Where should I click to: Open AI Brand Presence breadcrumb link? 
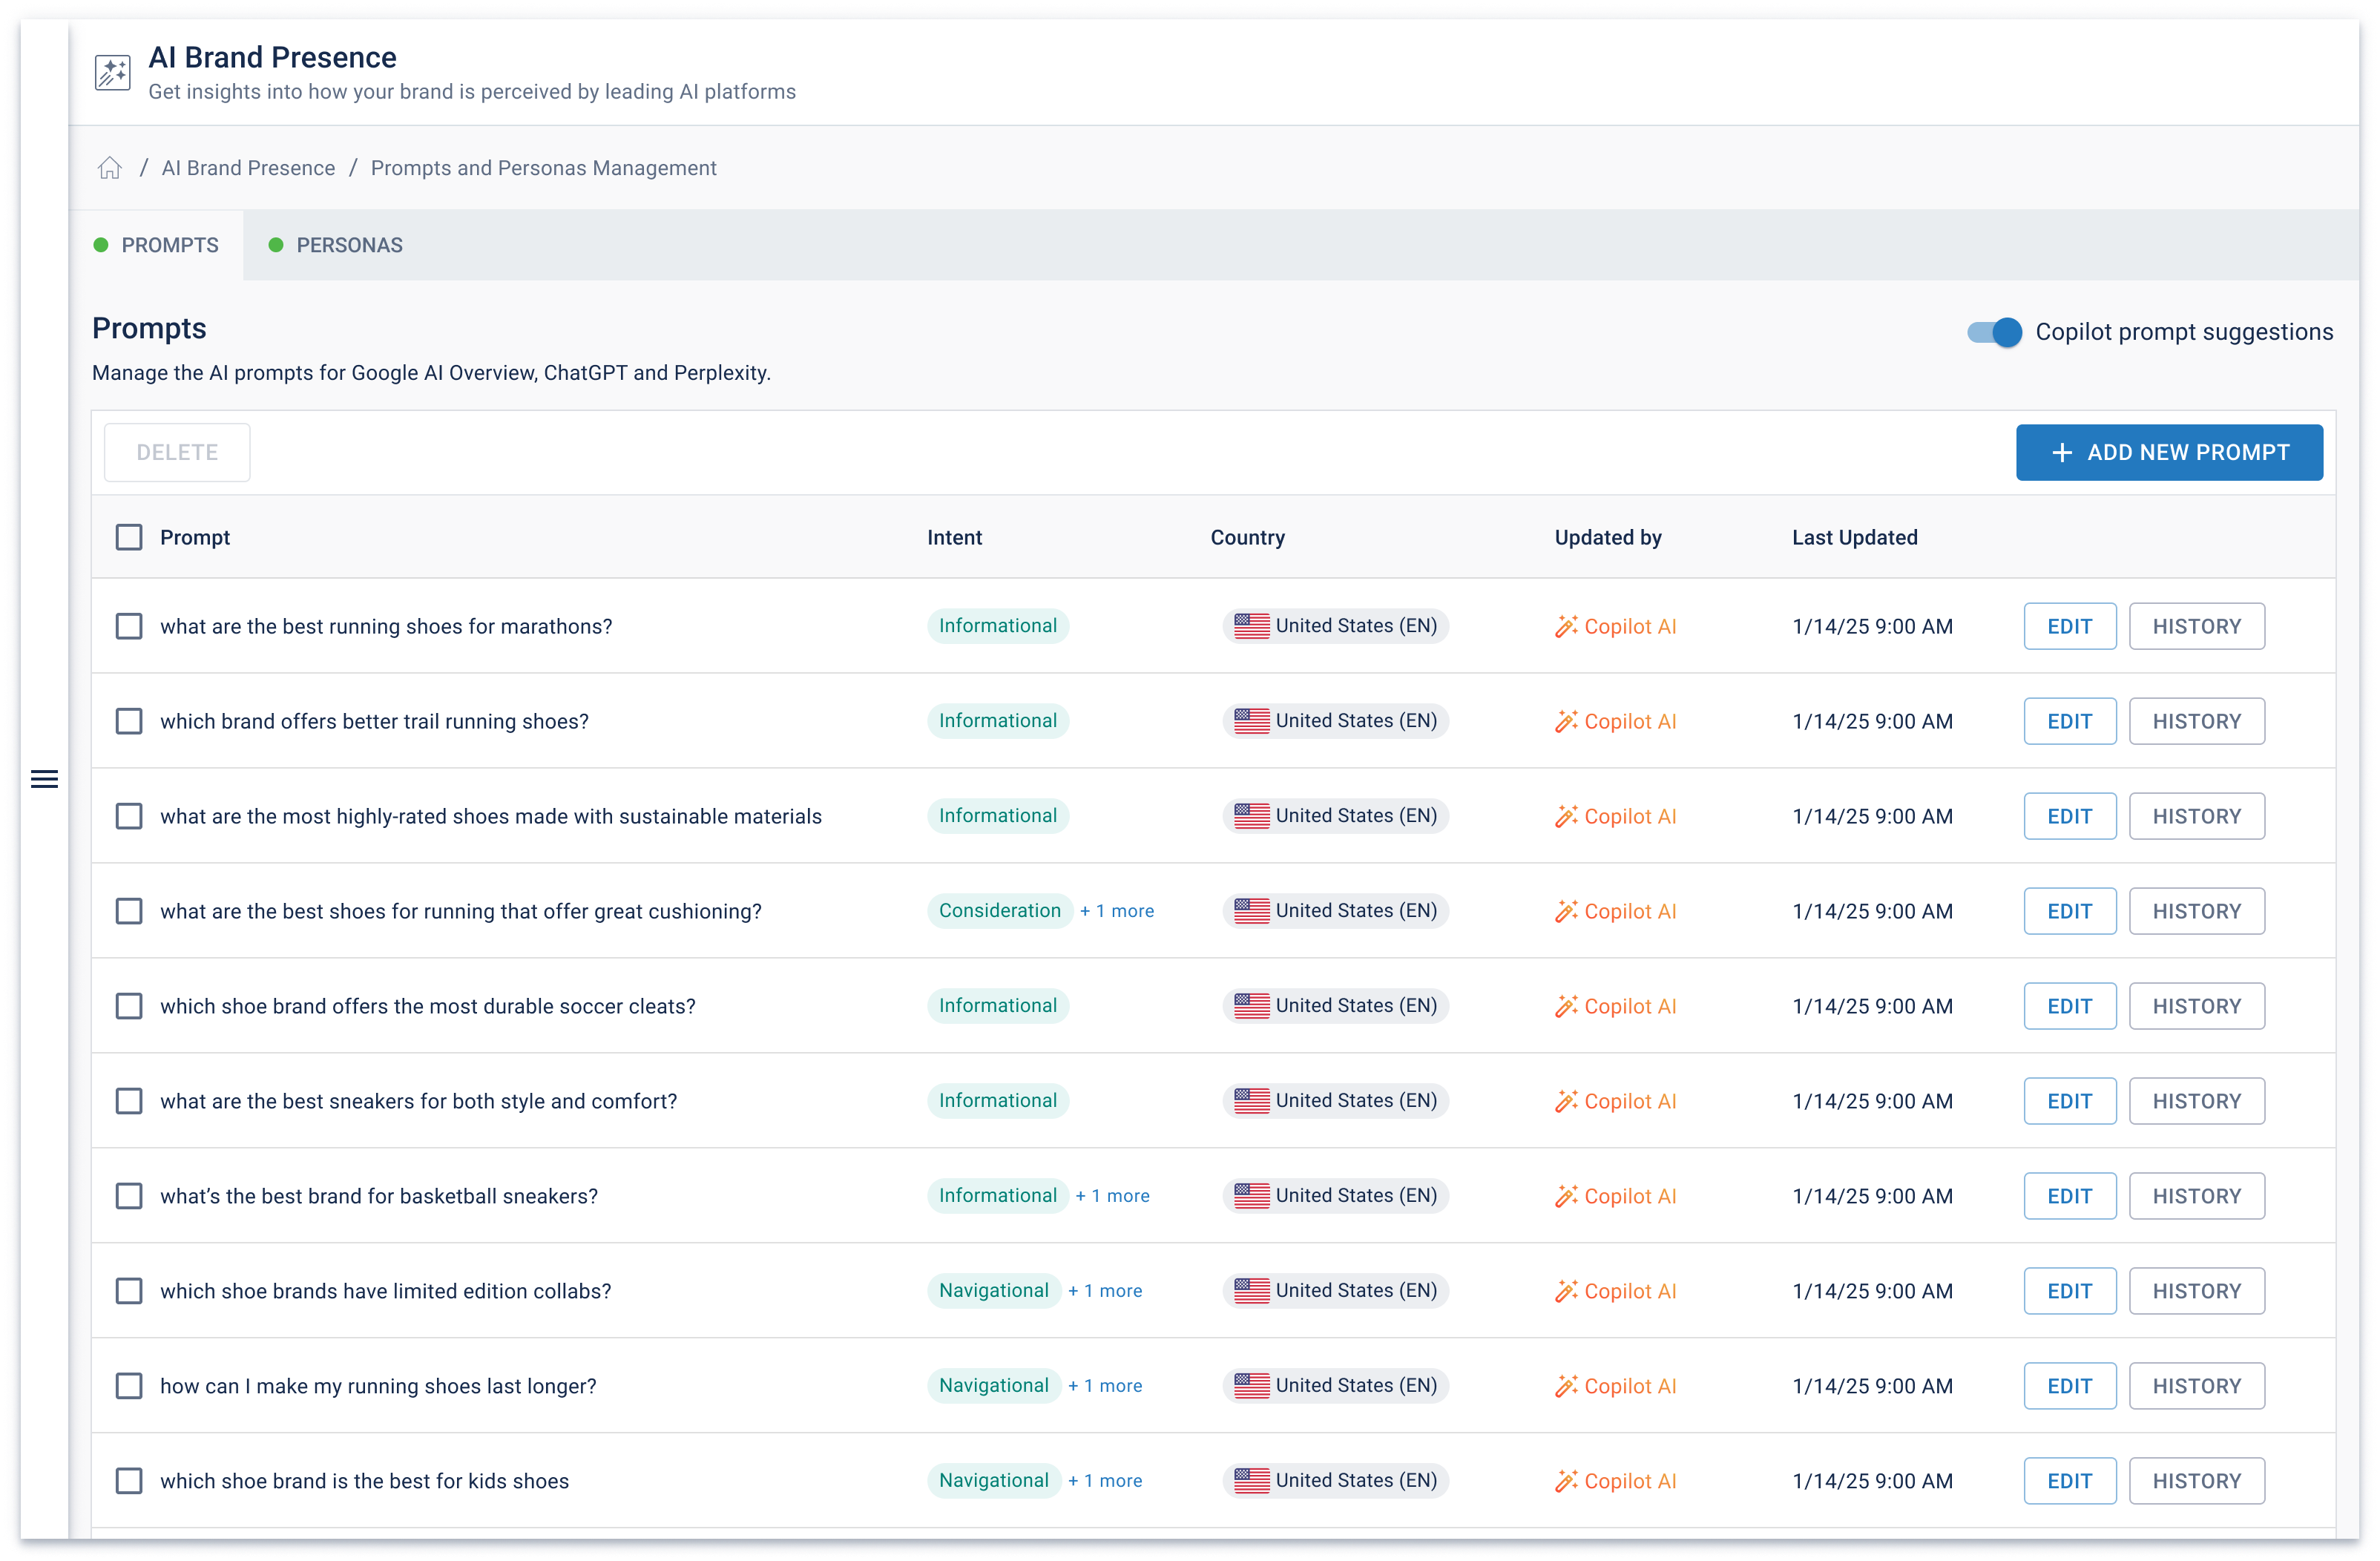[x=248, y=168]
